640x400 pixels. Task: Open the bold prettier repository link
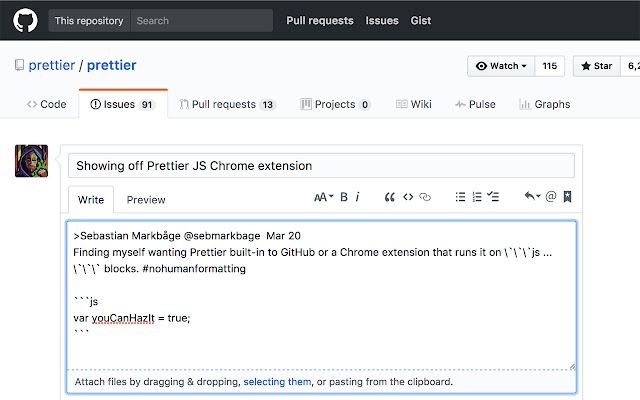pyautogui.click(x=111, y=65)
